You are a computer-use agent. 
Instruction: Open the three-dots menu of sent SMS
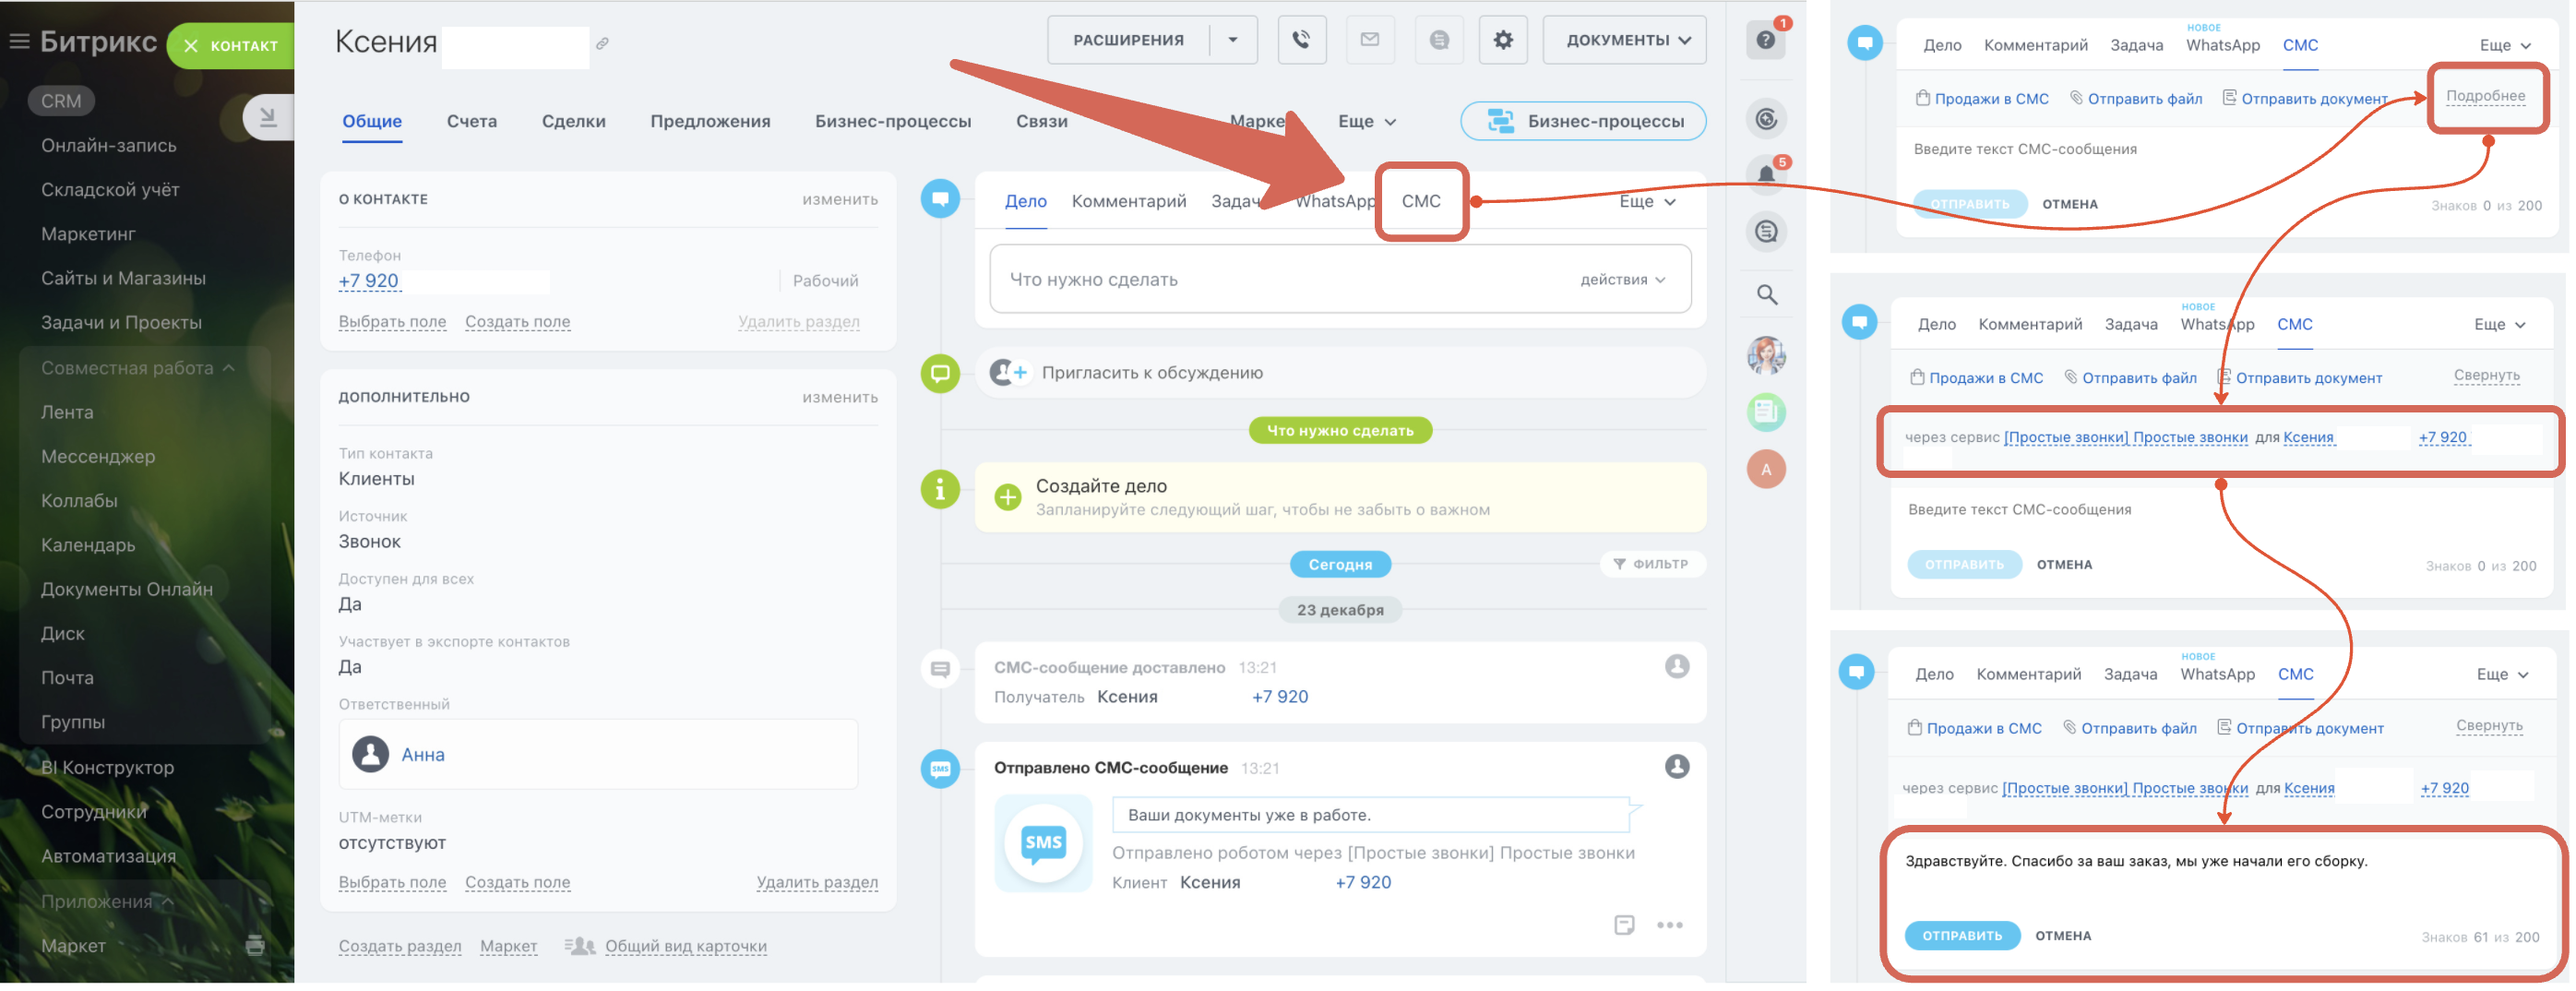(x=1669, y=925)
